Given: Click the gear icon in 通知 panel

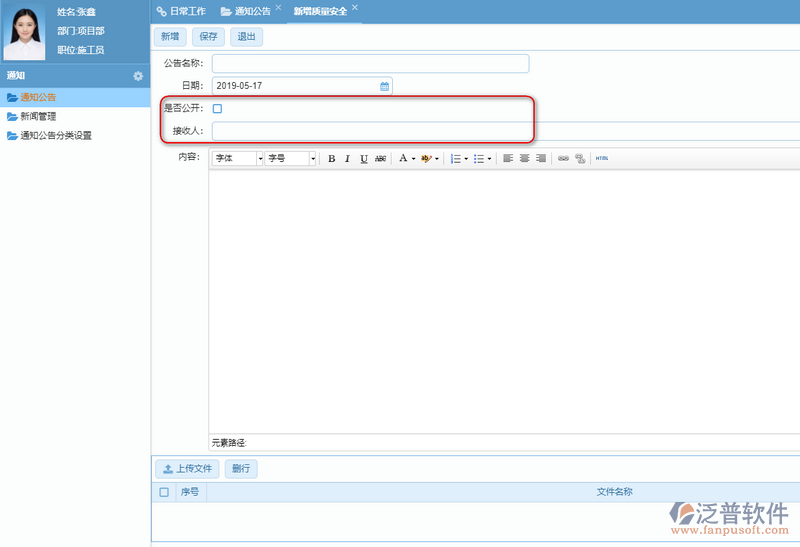Looking at the screenshot, I should (x=138, y=76).
